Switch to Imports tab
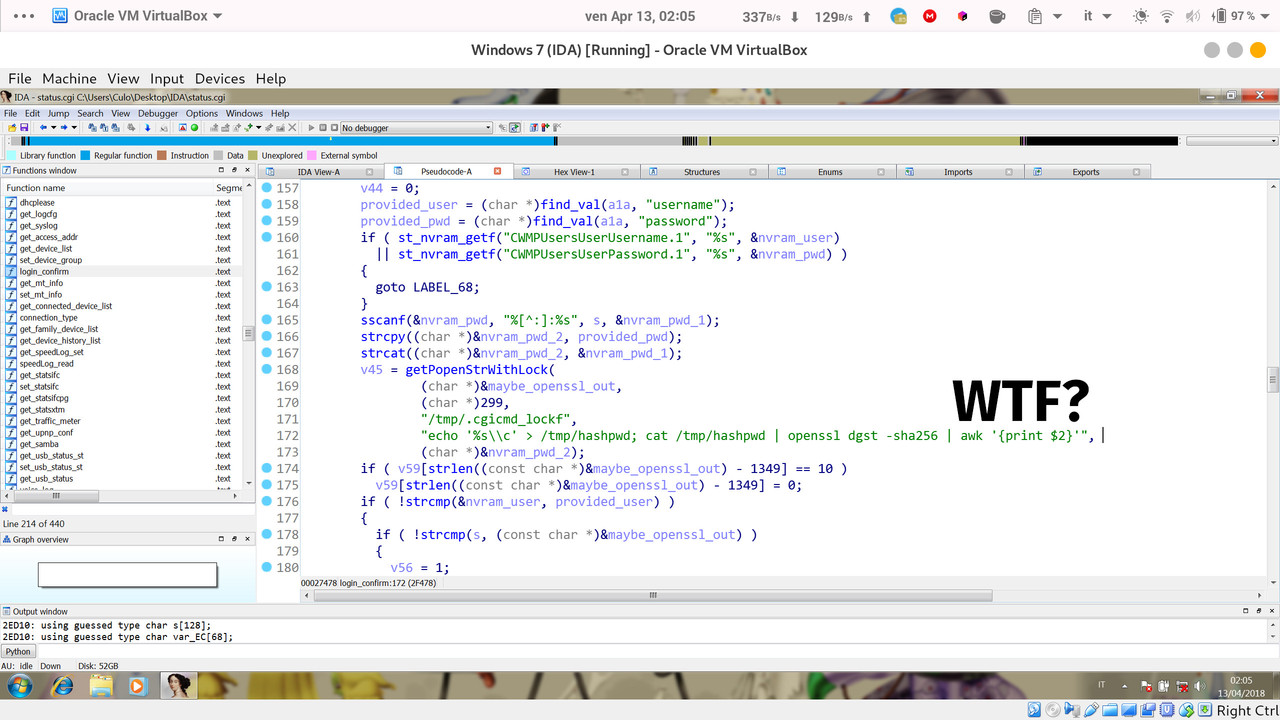1280x720 pixels. click(x=958, y=172)
